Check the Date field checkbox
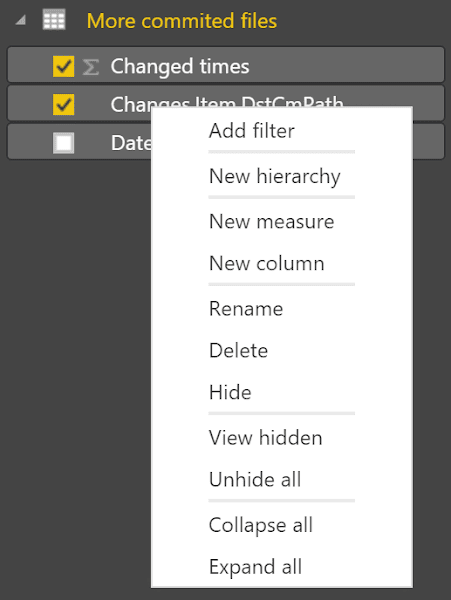This screenshot has height=600, width=451. click(63, 143)
